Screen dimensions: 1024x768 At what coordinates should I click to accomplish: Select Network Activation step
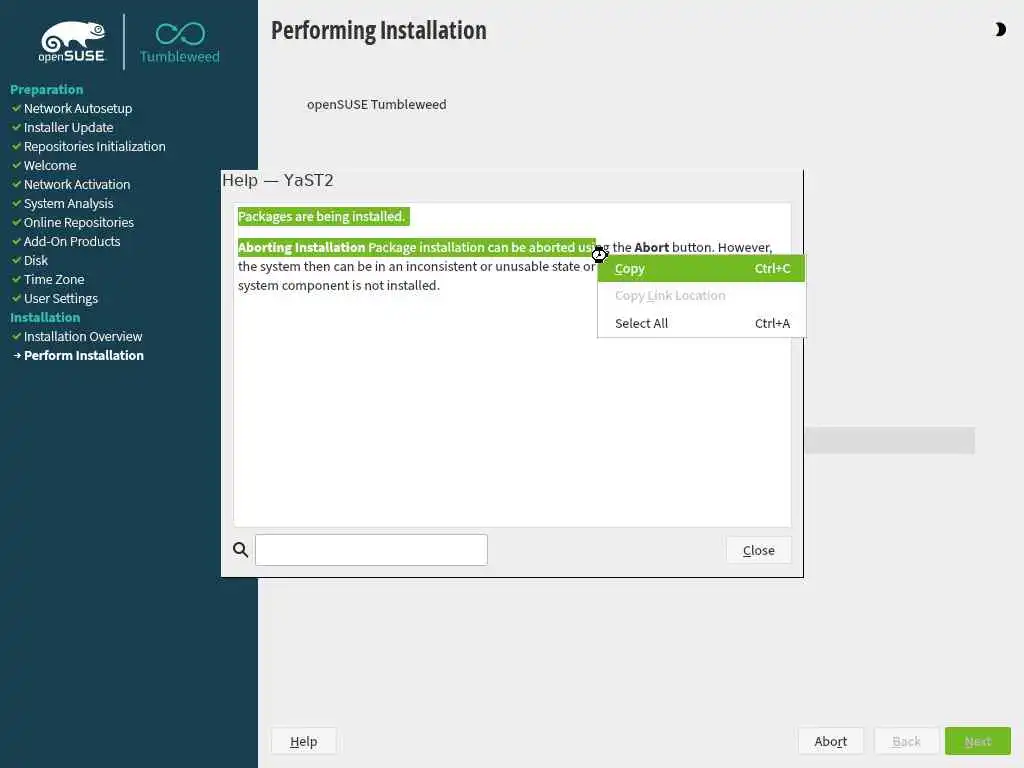pos(77,184)
